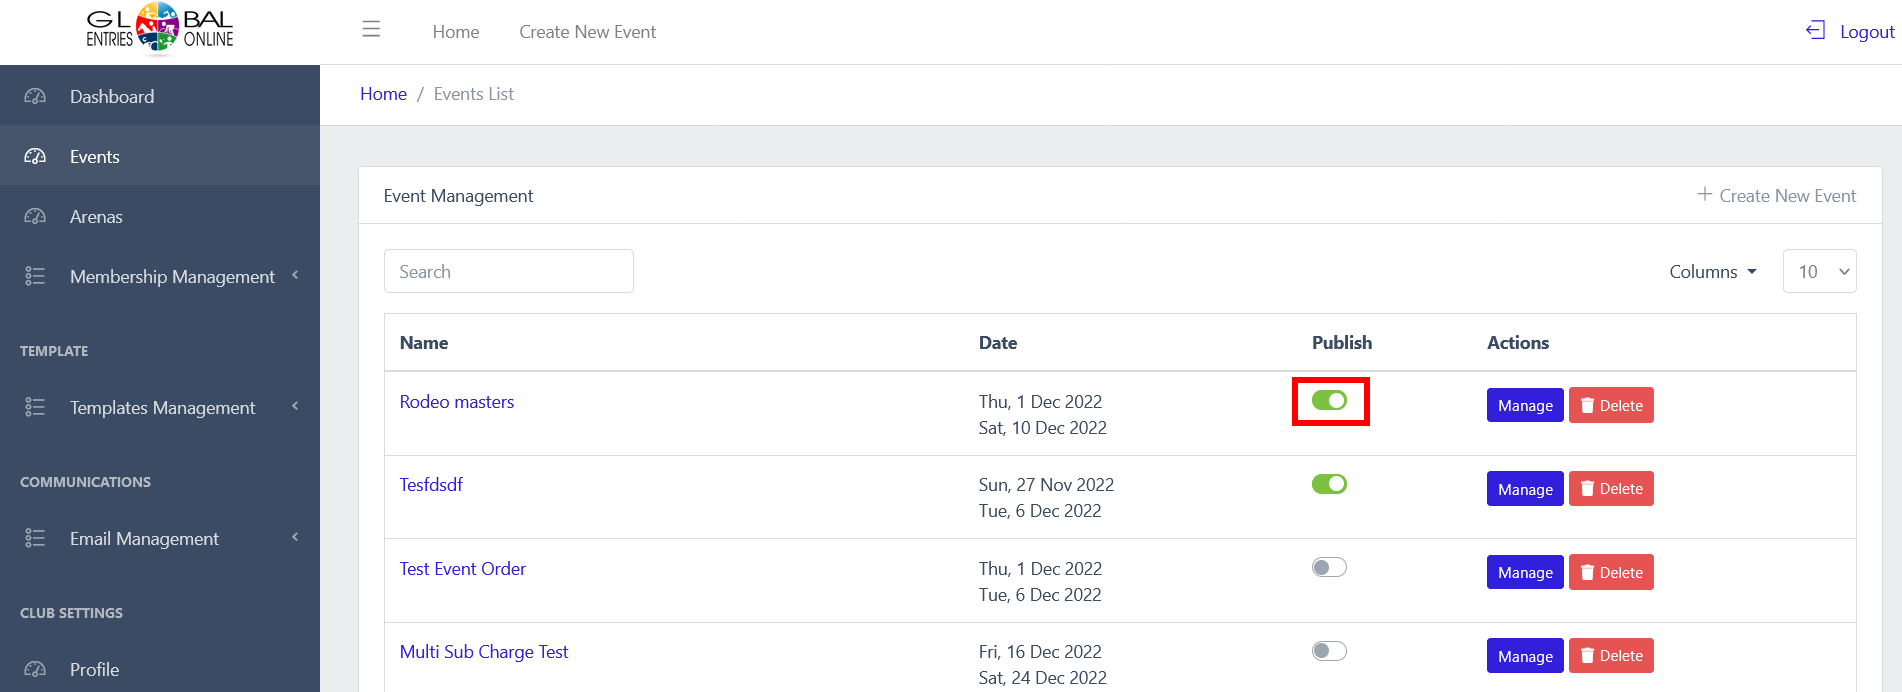The image size is (1902, 692).
Task: Select the Events icon in the sidebar
Action: coord(35,156)
